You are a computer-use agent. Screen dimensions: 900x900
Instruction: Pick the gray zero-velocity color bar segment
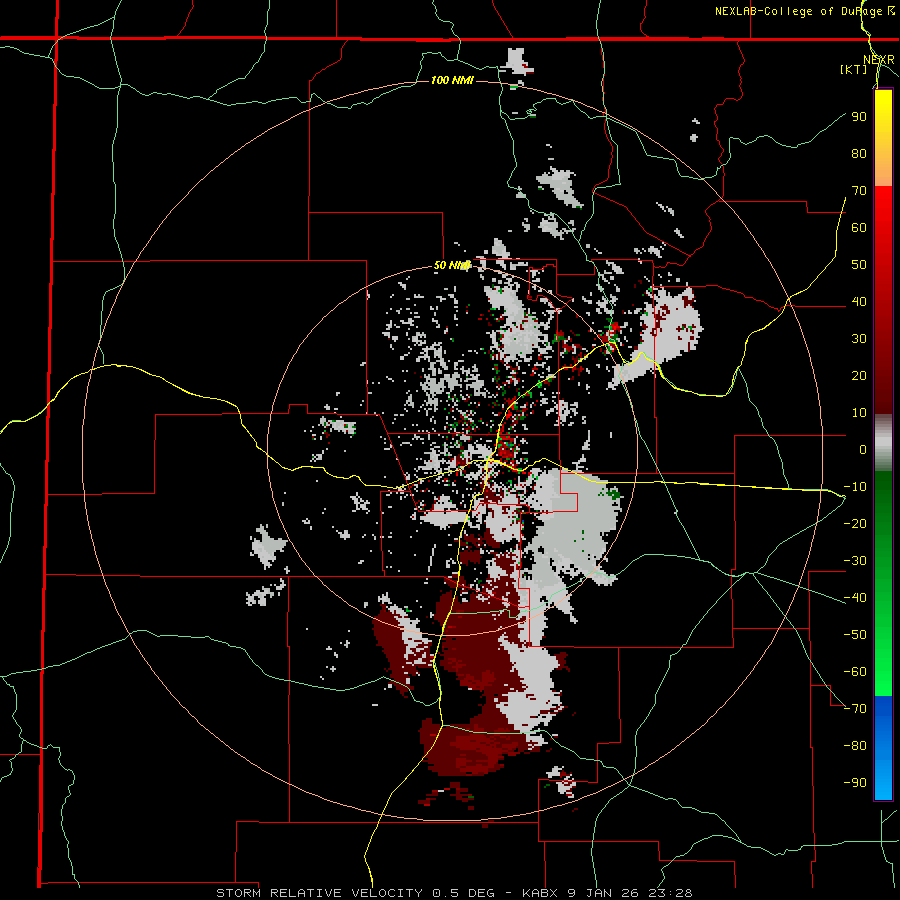coord(883,443)
